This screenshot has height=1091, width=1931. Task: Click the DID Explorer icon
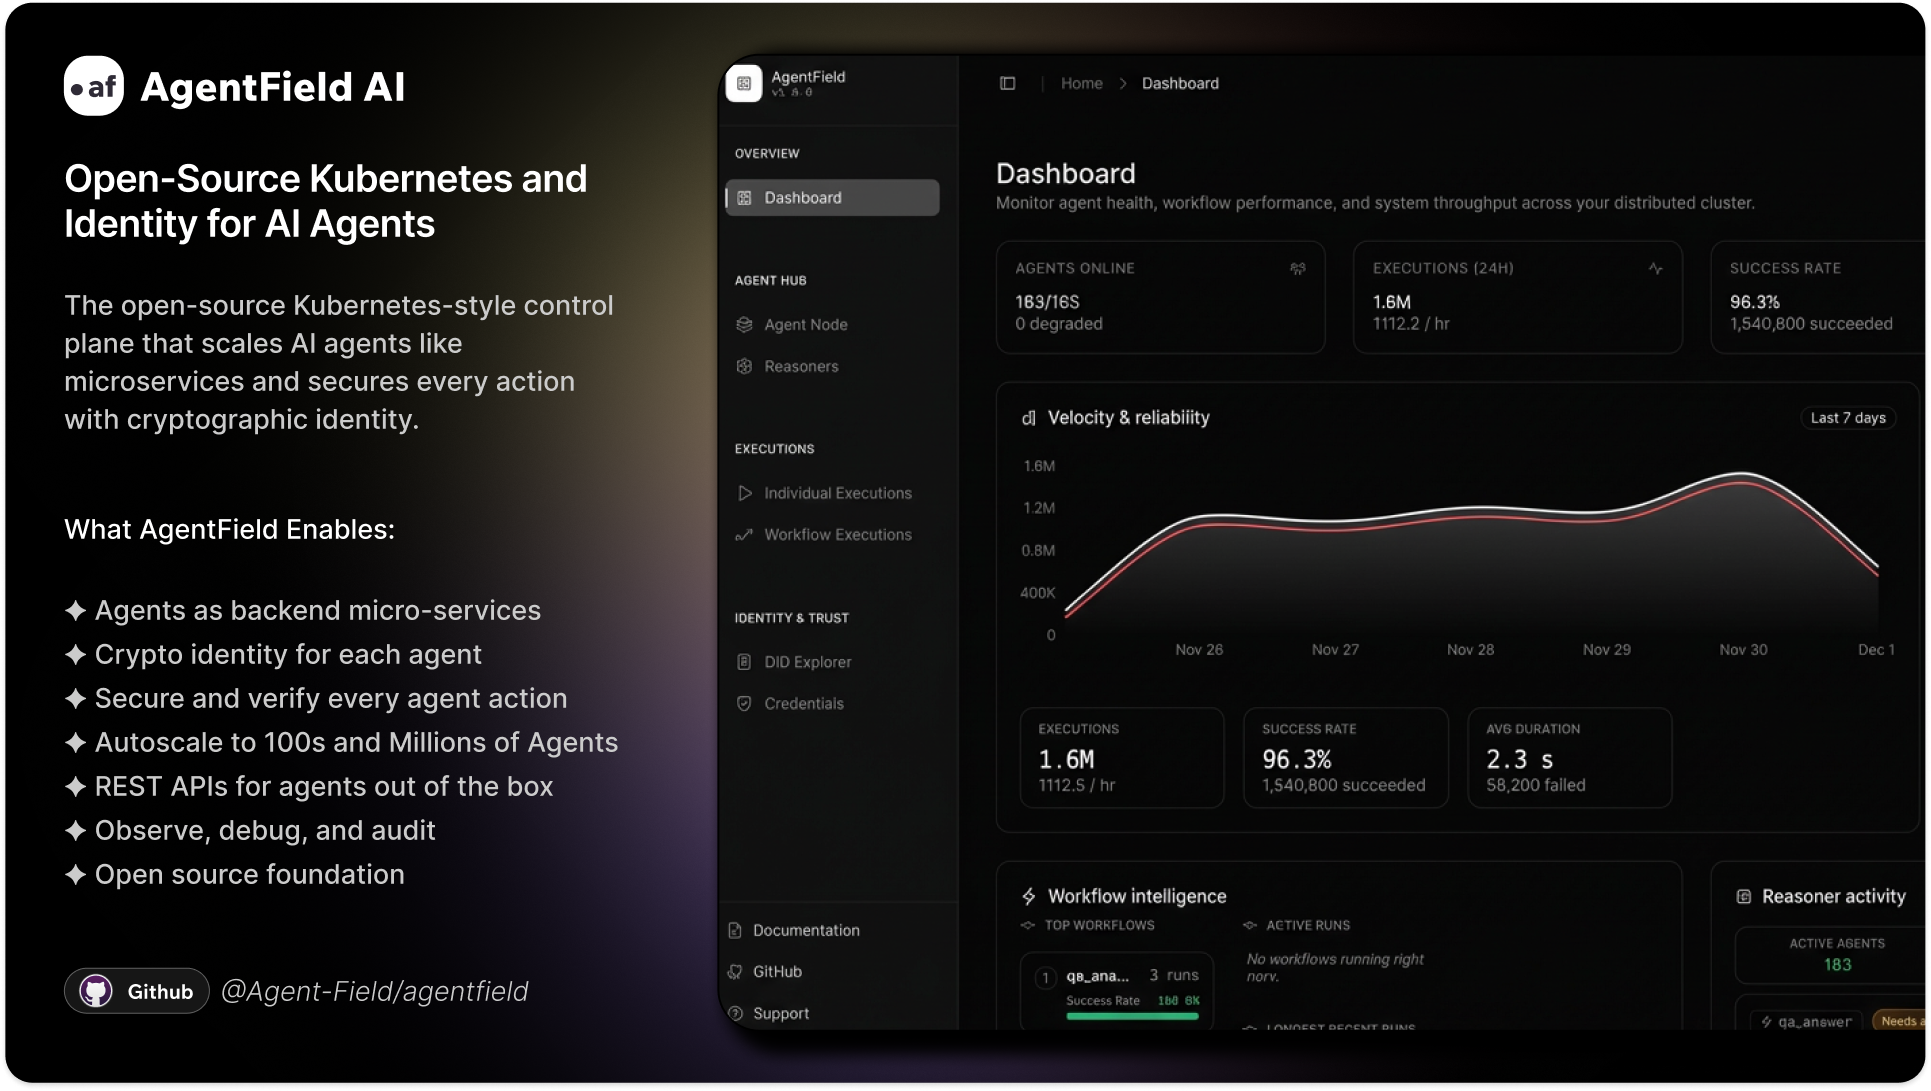pos(744,661)
